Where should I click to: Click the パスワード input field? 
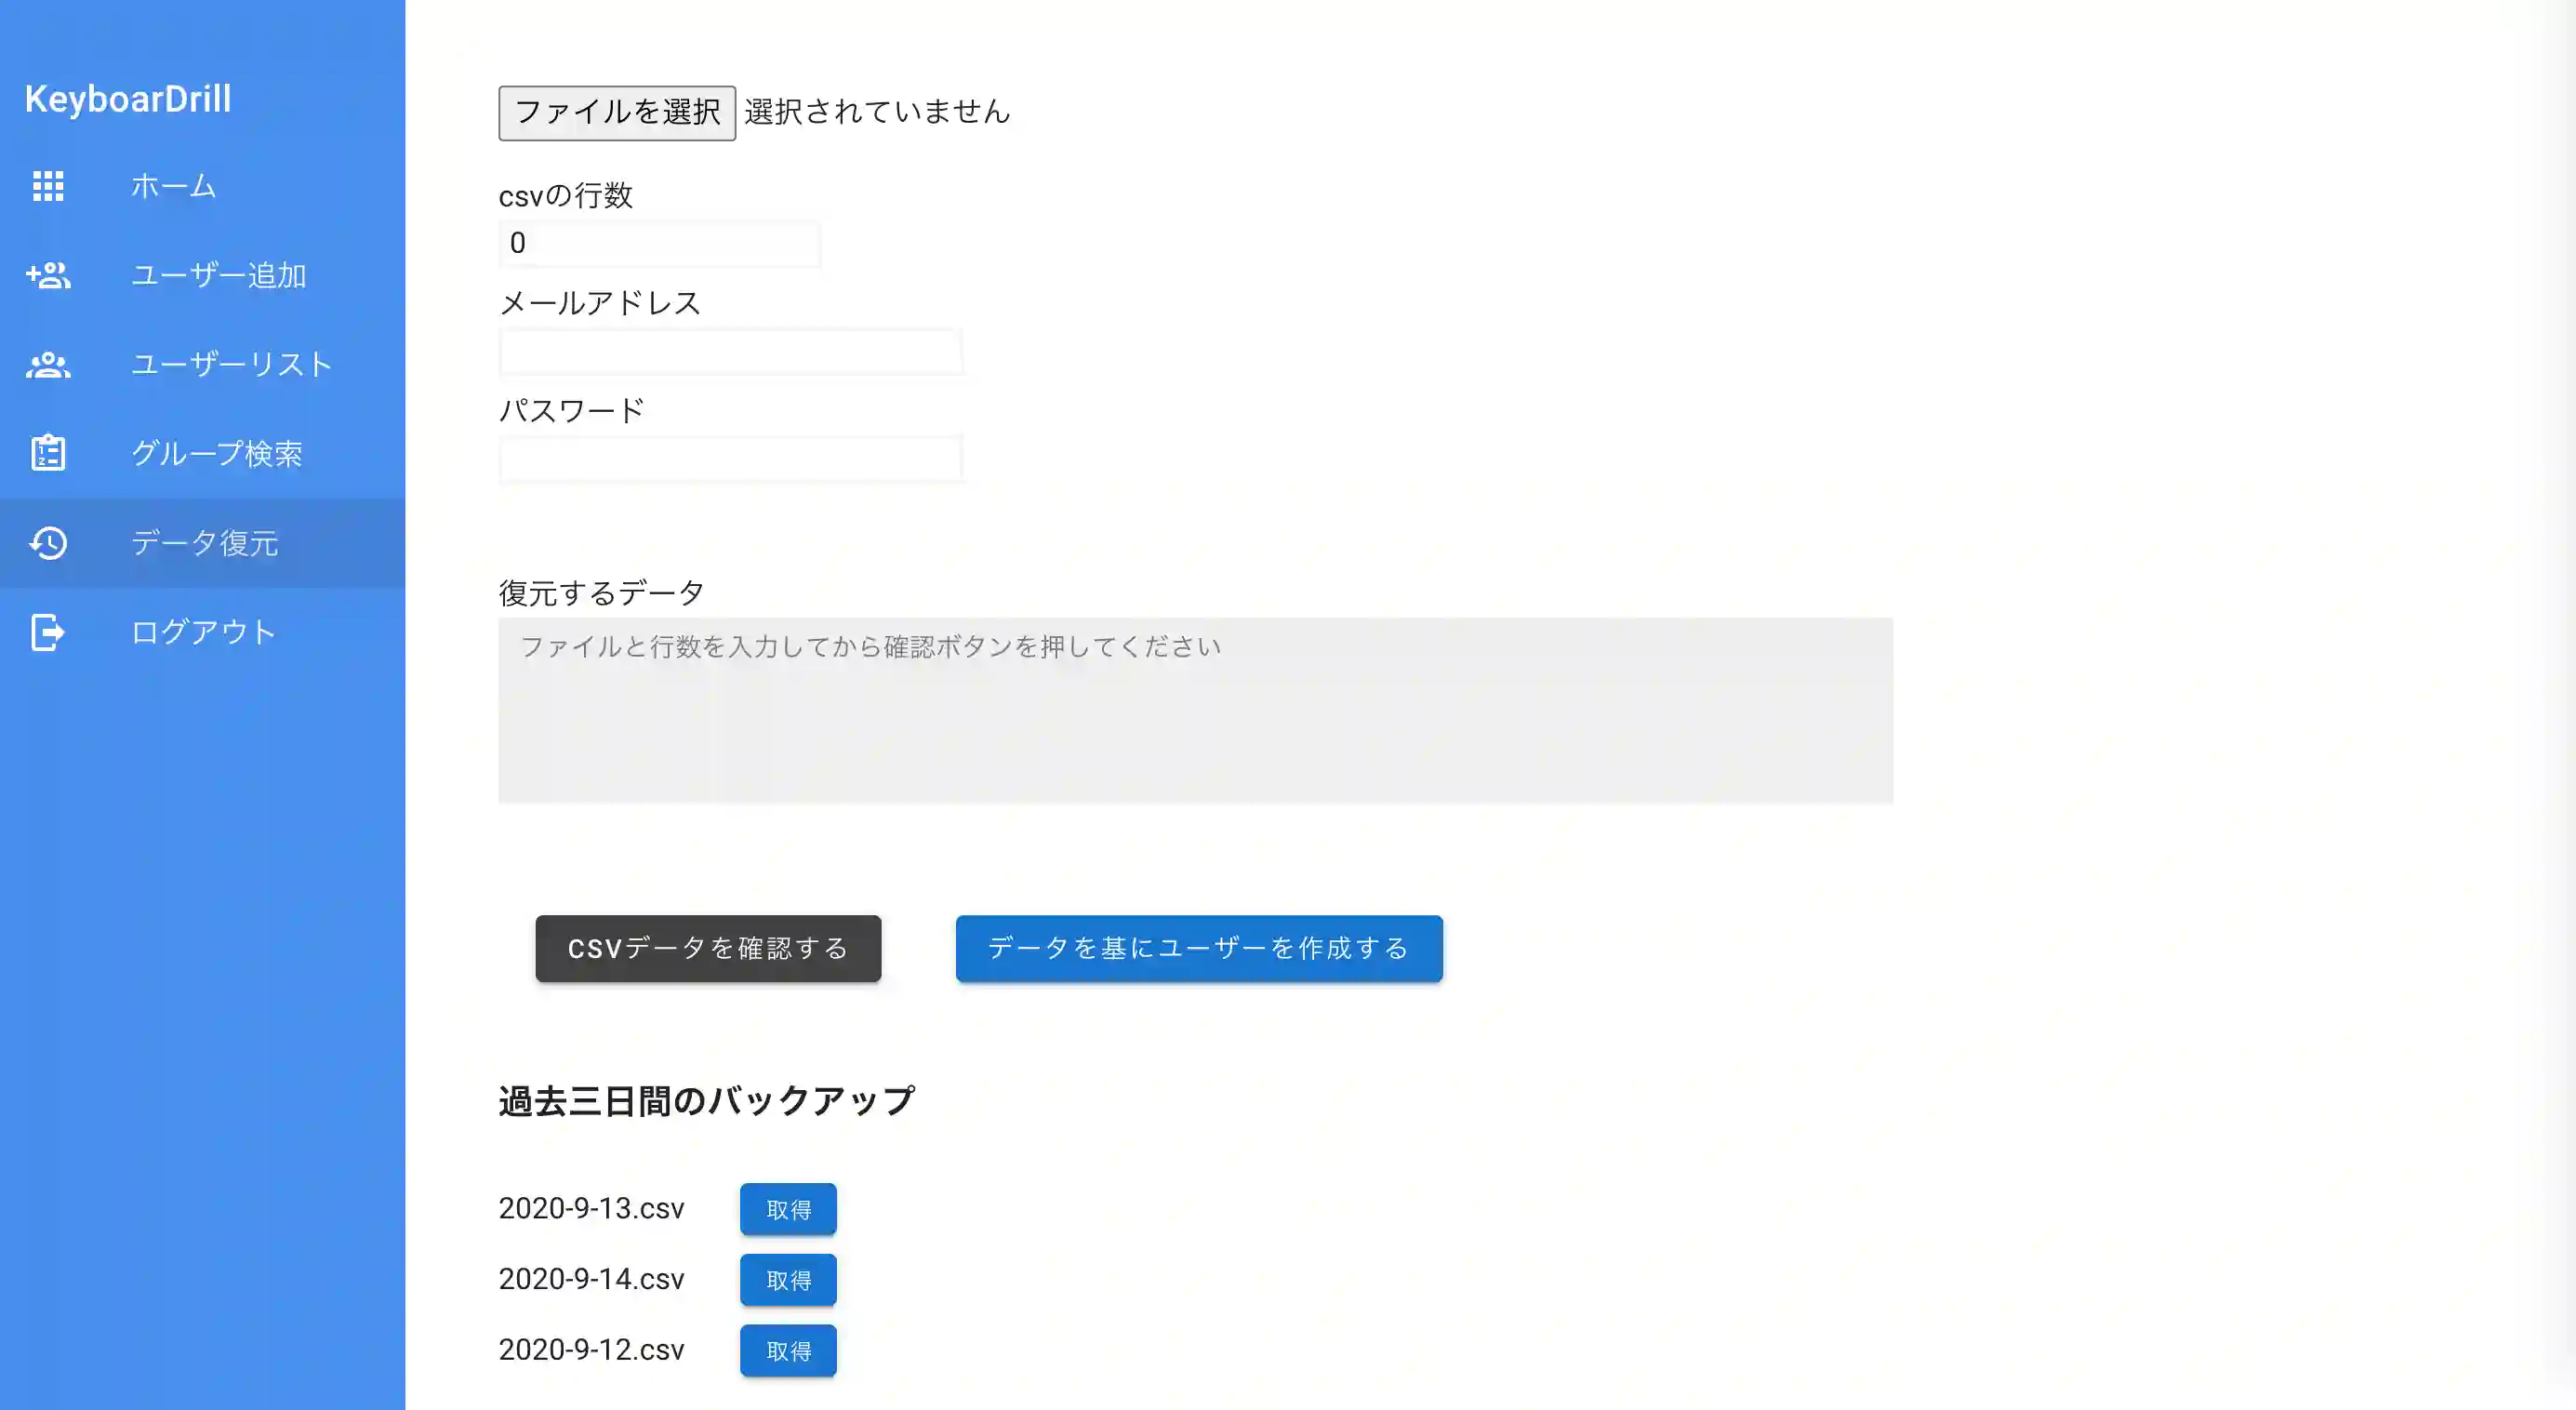pyautogui.click(x=730, y=459)
